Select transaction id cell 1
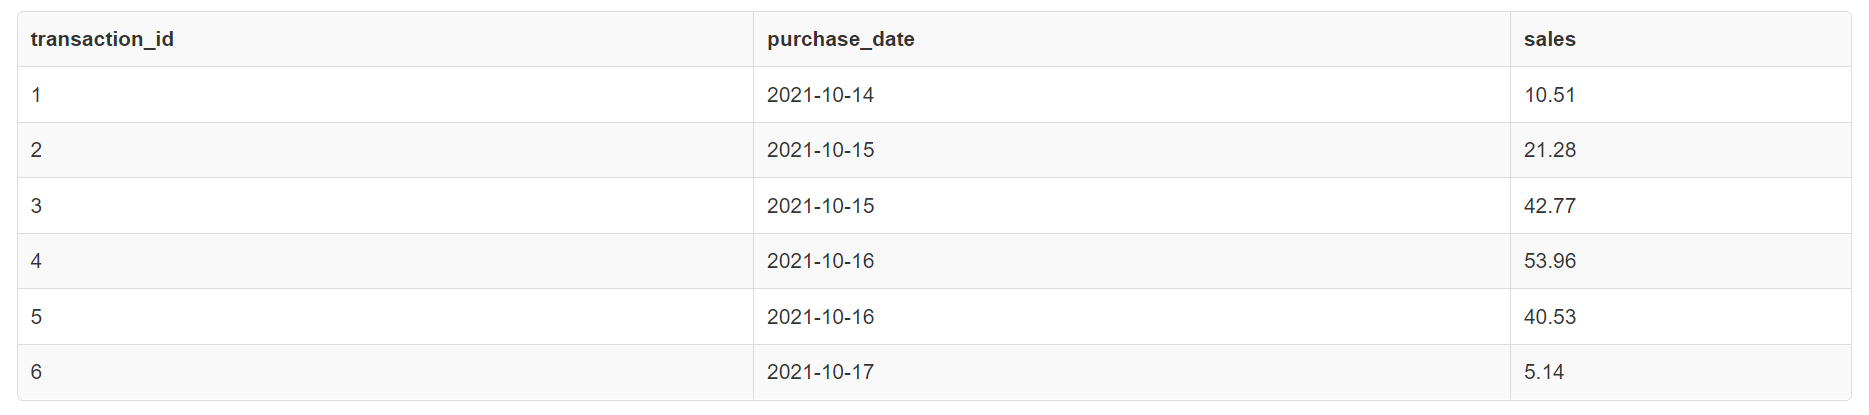 (x=37, y=95)
